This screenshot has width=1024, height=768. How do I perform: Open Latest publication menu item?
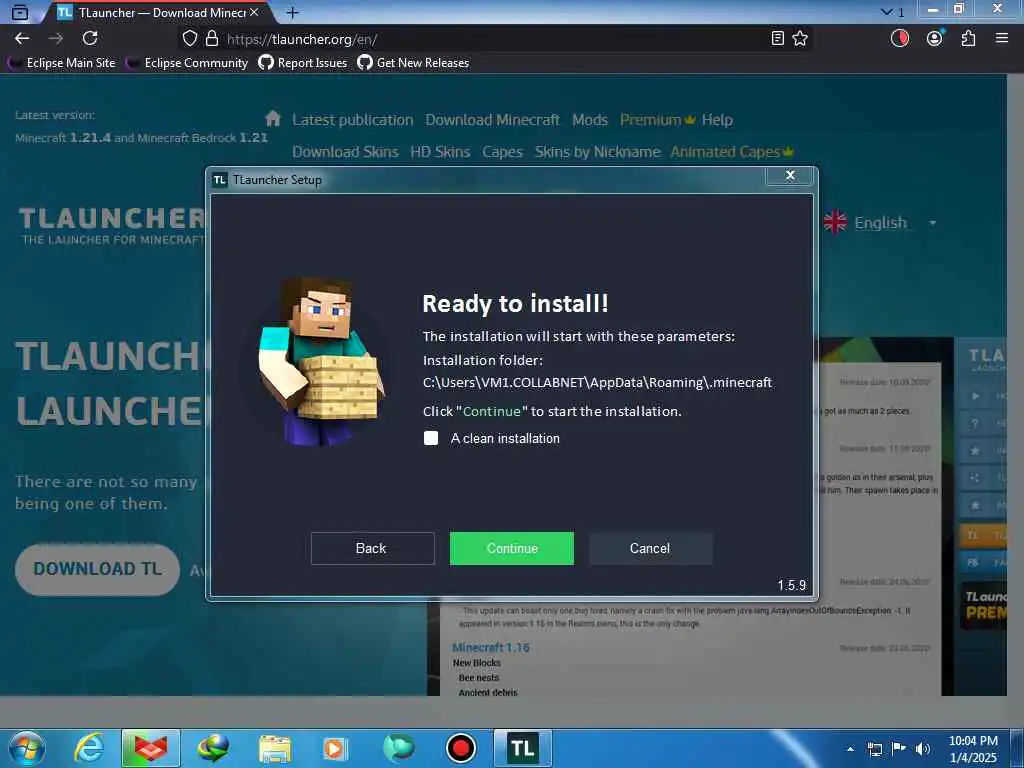(x=353, y=120)
